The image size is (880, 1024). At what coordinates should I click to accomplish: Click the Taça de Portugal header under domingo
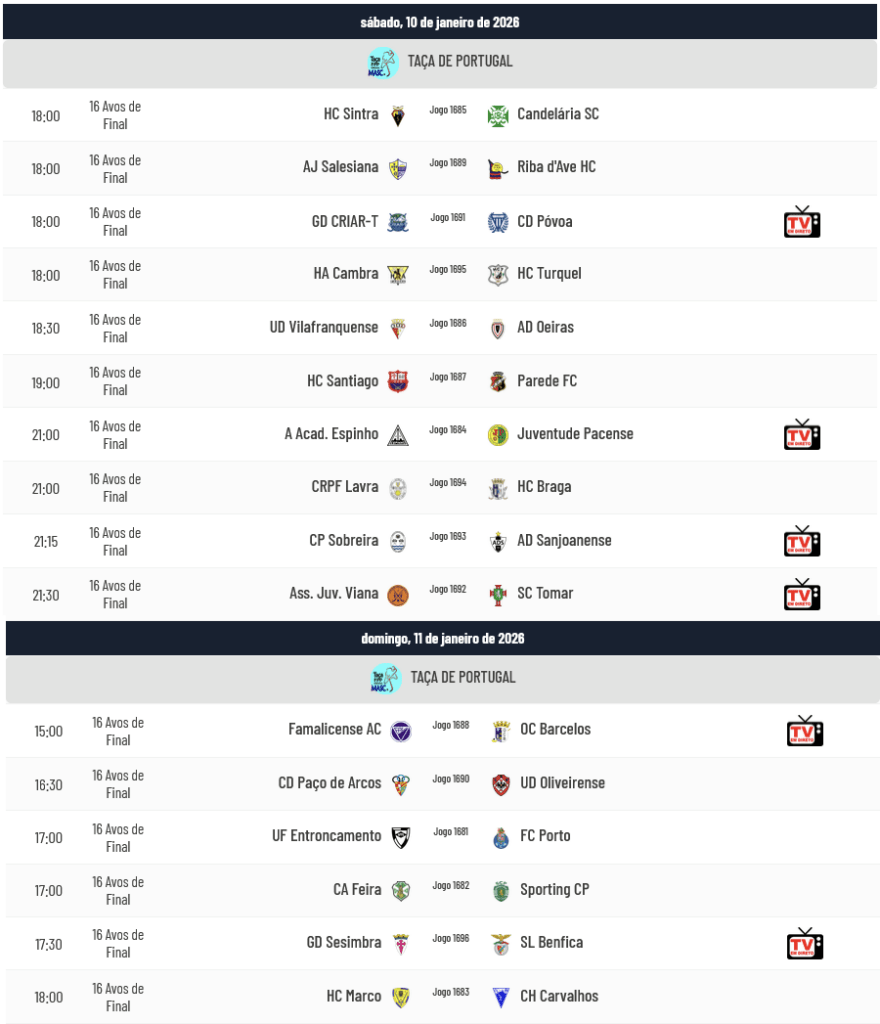[x=461, y=677]
